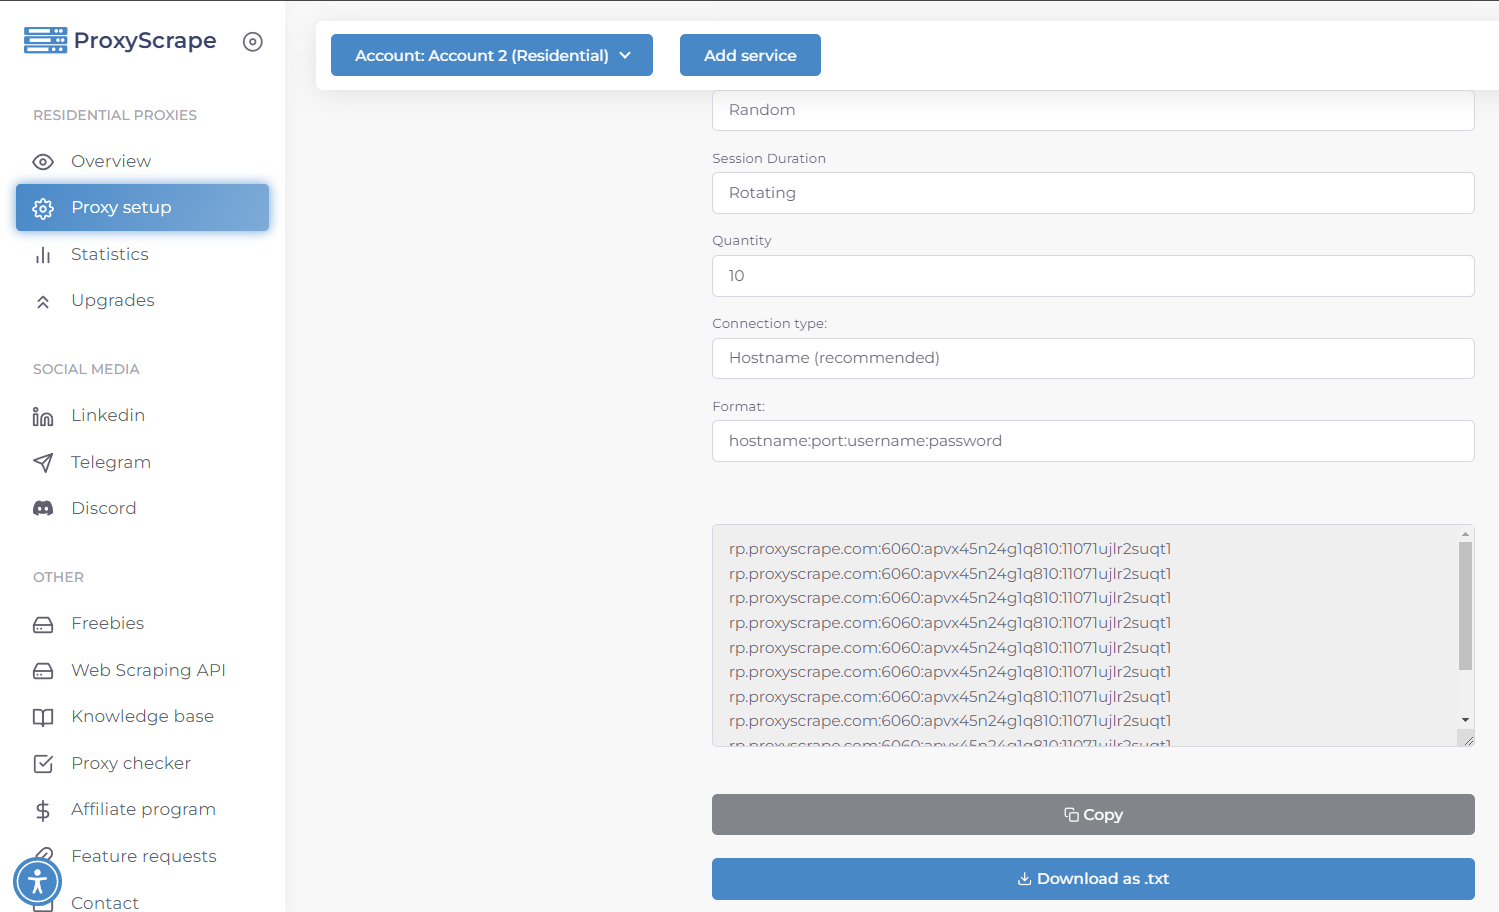This screenshot has height=912, width=1499.
Task: Open the Format dropdown
Action: click(x=1092, y=440)
